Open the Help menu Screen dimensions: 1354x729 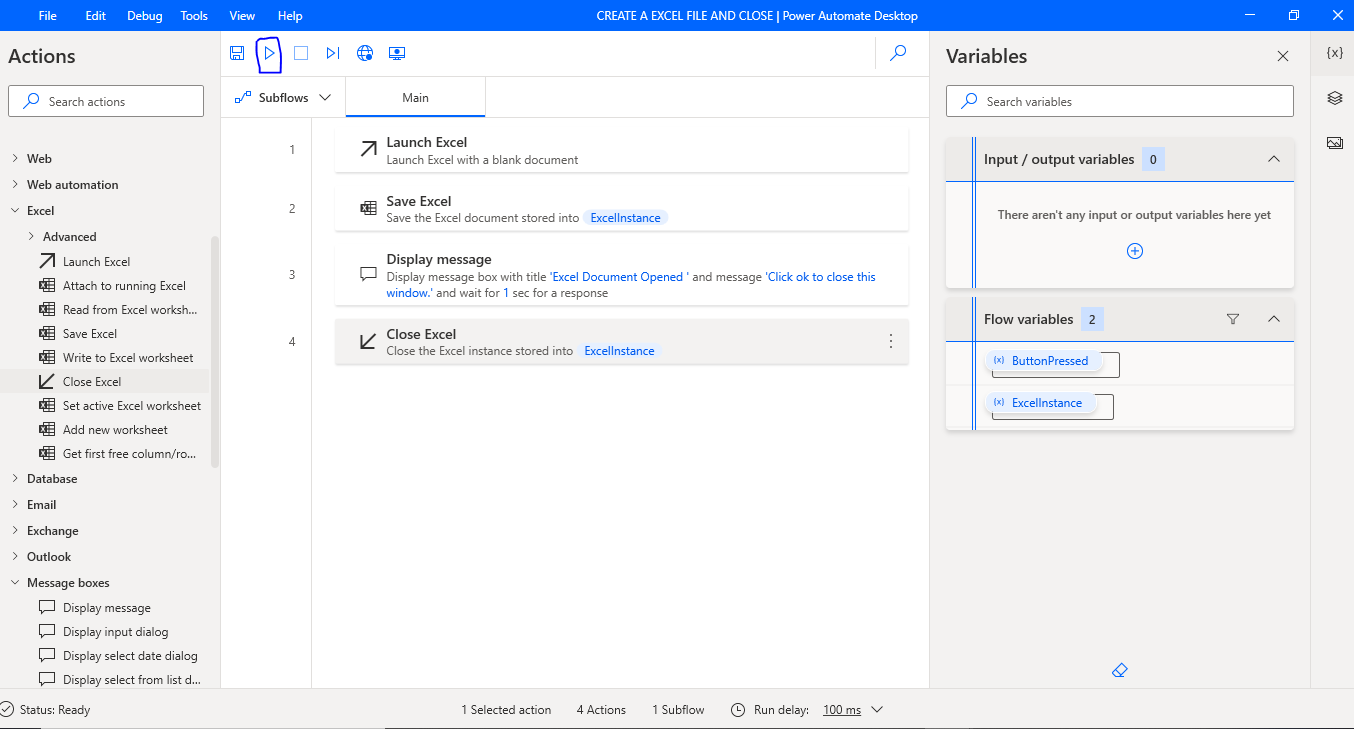click(x=290, y=16)
